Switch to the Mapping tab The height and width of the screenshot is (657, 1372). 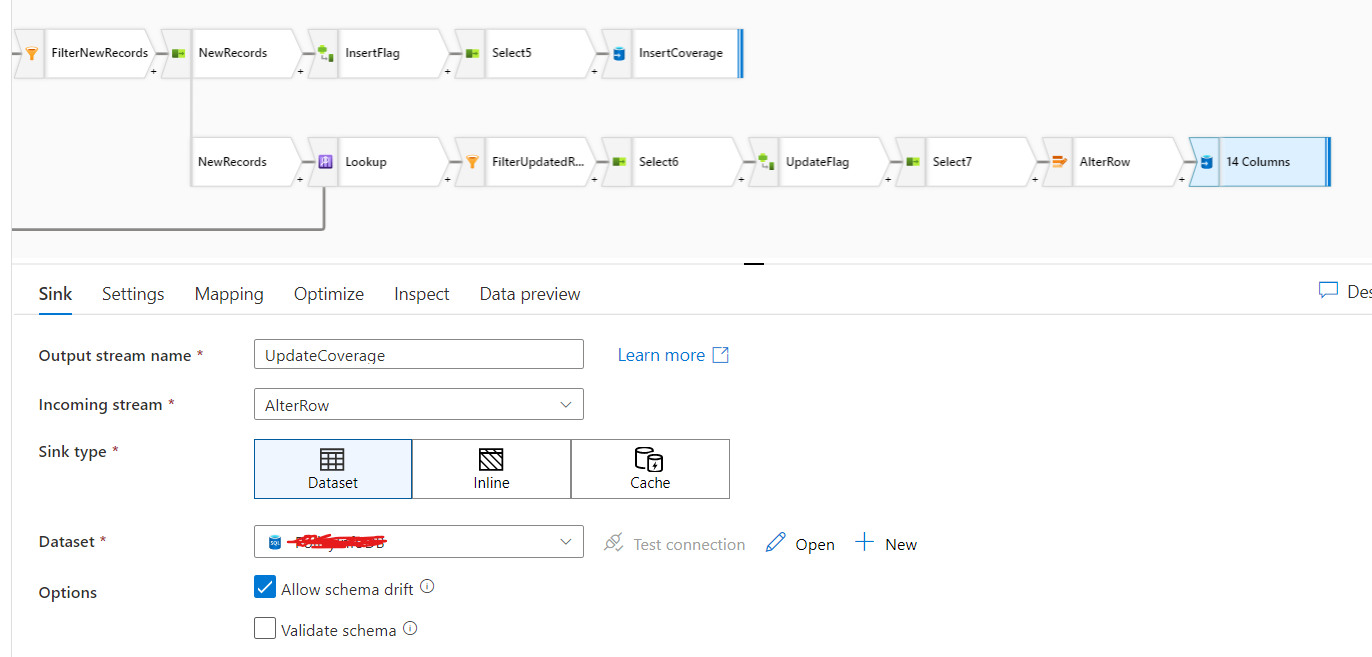click(228, 293)
